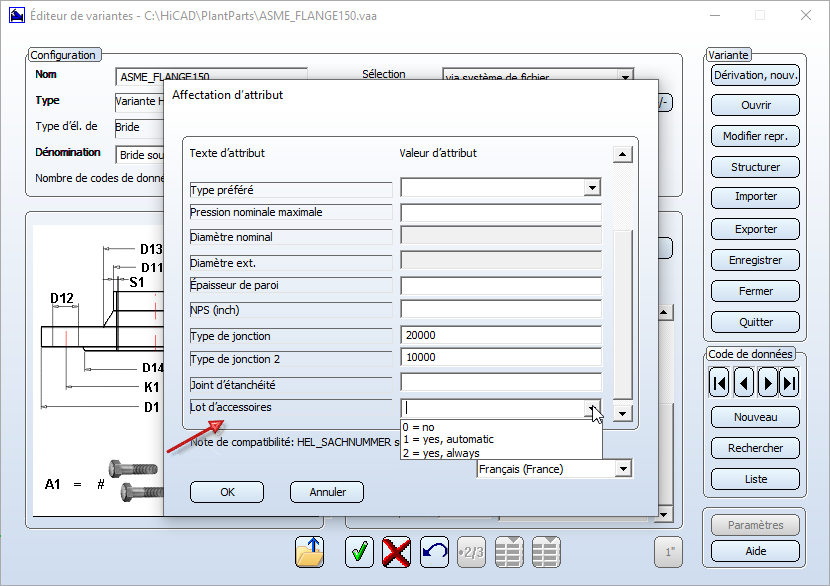Viewport: 830px width, 586px height.
Task: Open the Français (France) language dropdown
Action: [x=624, y=469]
